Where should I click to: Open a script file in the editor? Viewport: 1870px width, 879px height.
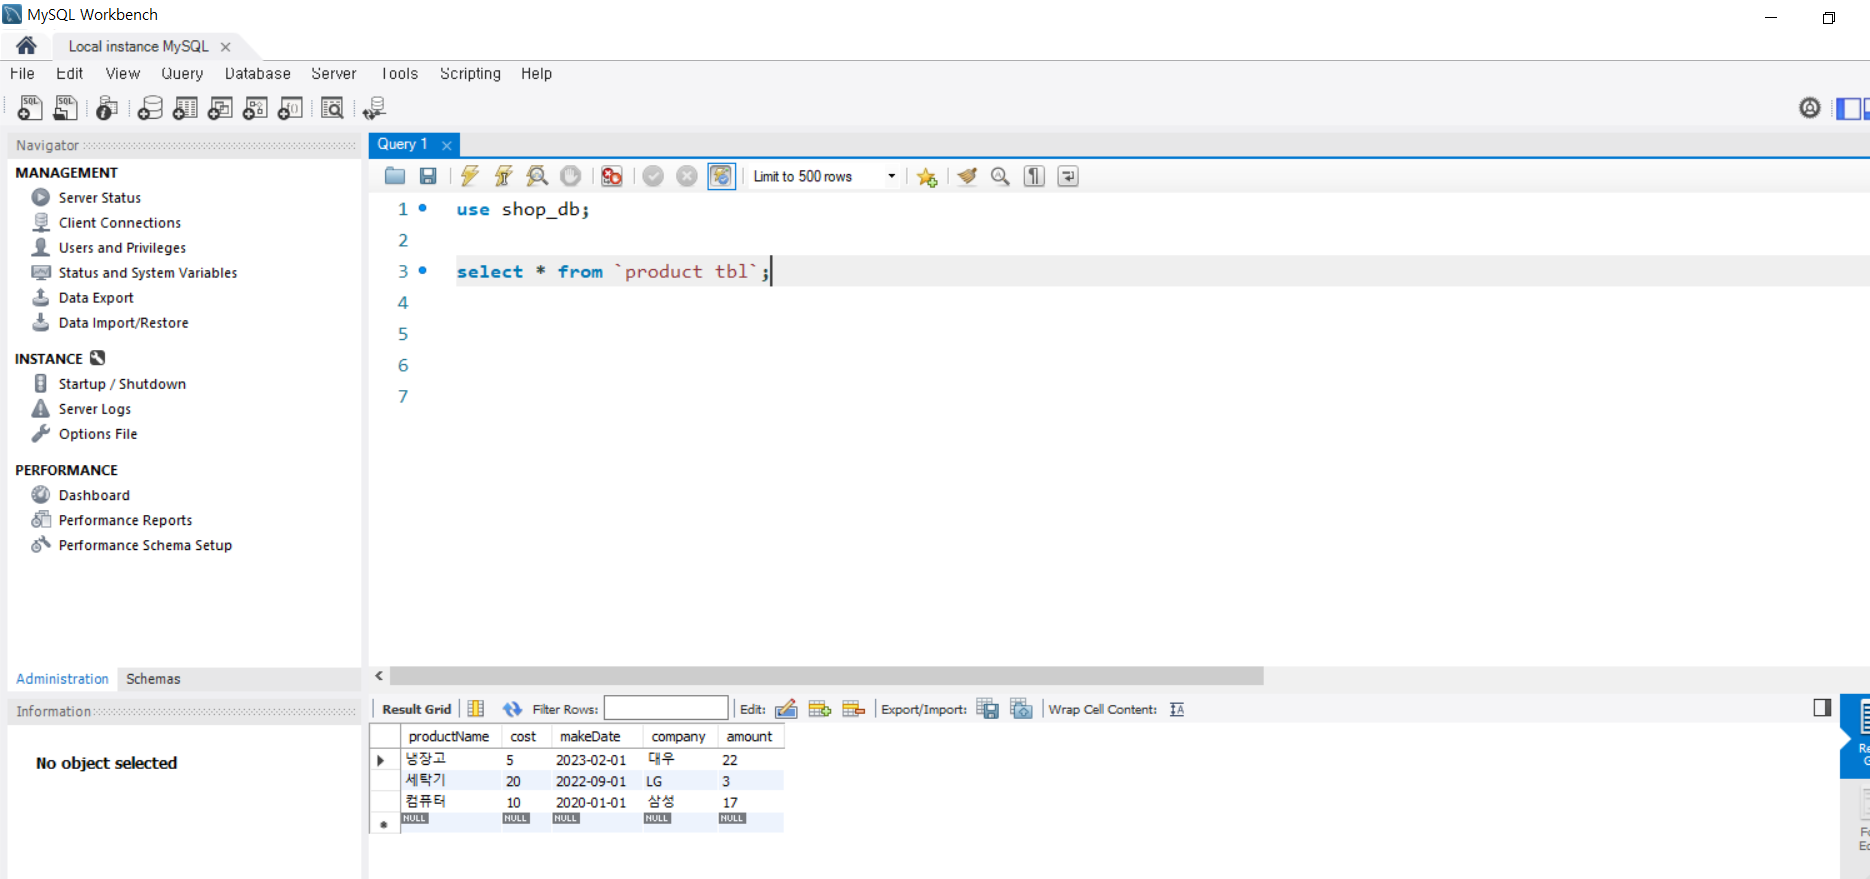pos(395,176)
